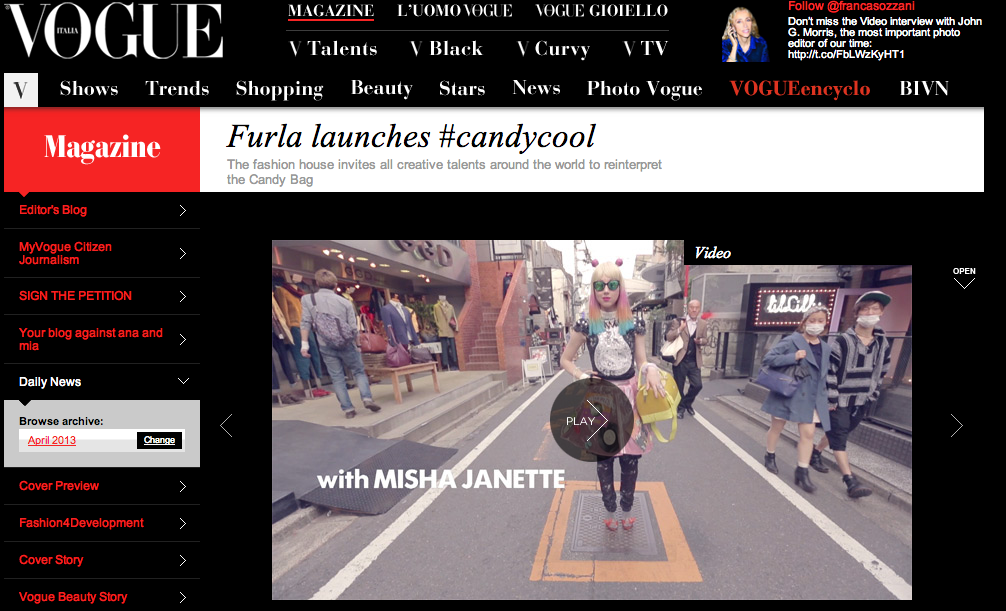This screenshot has width=1006, height=611.
Task: Expand Editor's Blog arrow
Action: 183,211
